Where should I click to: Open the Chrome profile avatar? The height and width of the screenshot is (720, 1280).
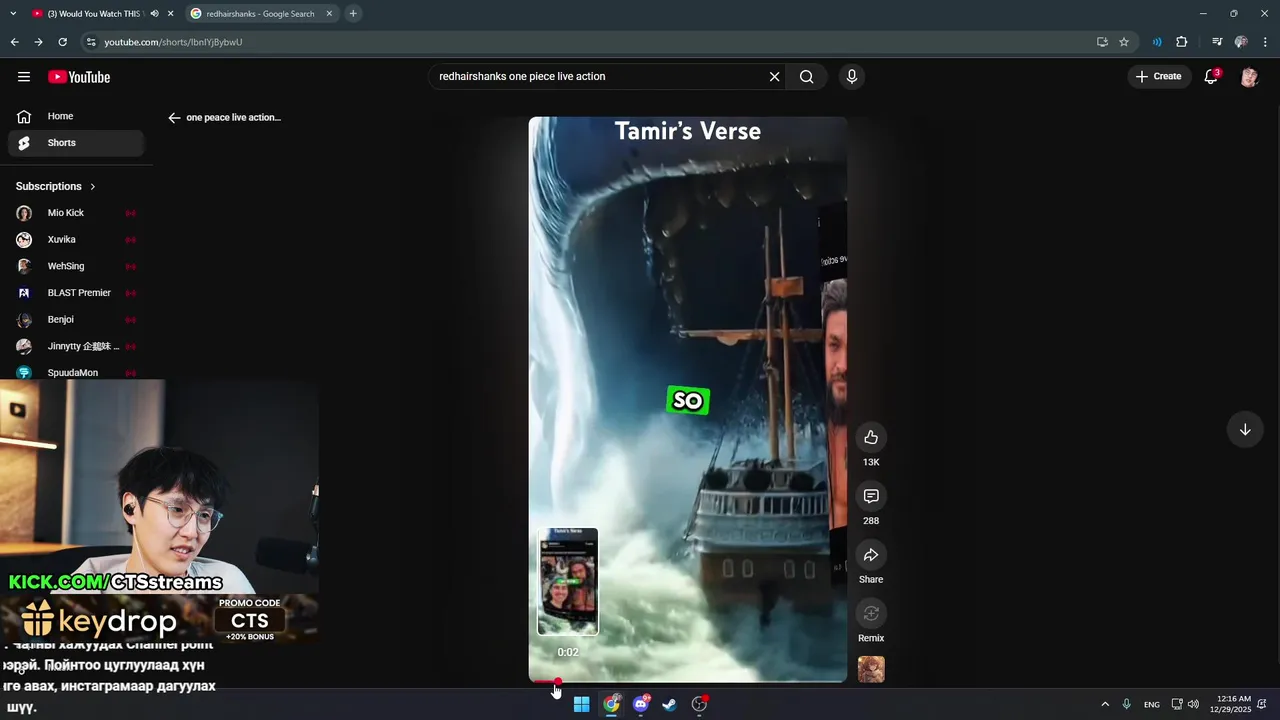(1241, 42)
